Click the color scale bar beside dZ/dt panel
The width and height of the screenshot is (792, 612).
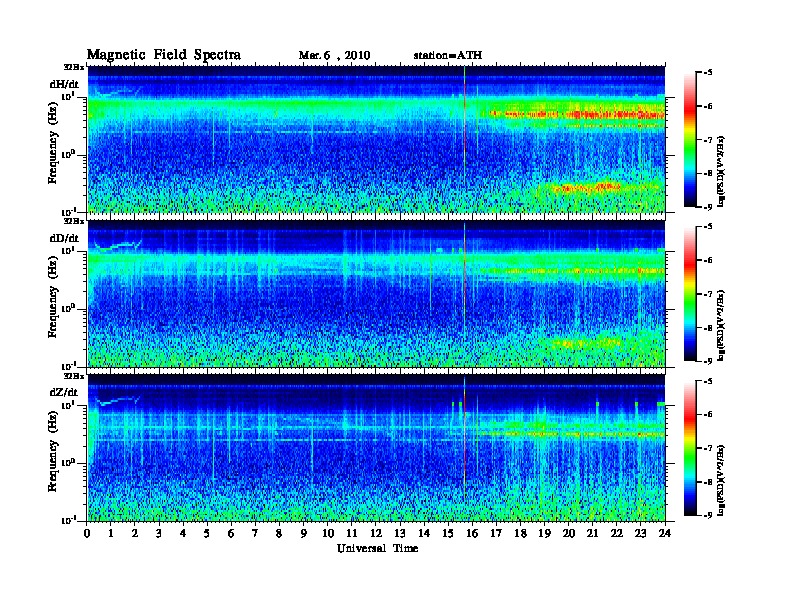coord(690,448)
